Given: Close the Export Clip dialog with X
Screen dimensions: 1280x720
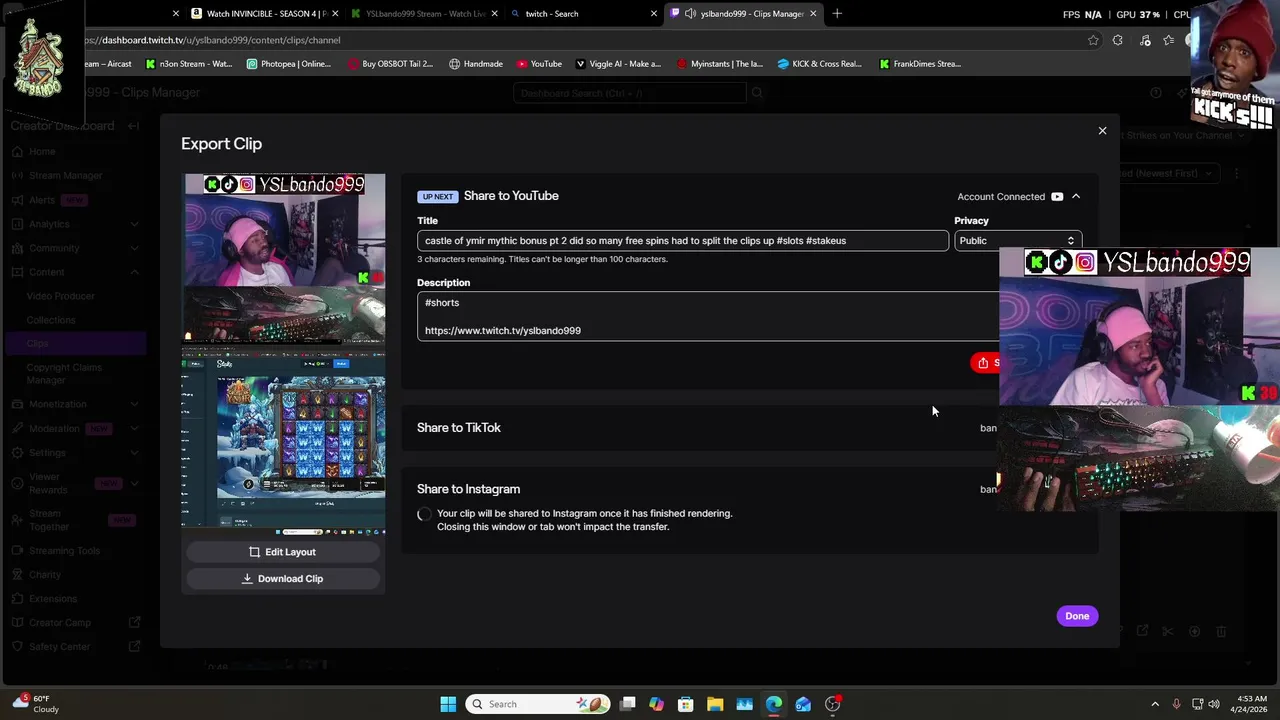Looking at the screenshot, I should point(1102,131).
